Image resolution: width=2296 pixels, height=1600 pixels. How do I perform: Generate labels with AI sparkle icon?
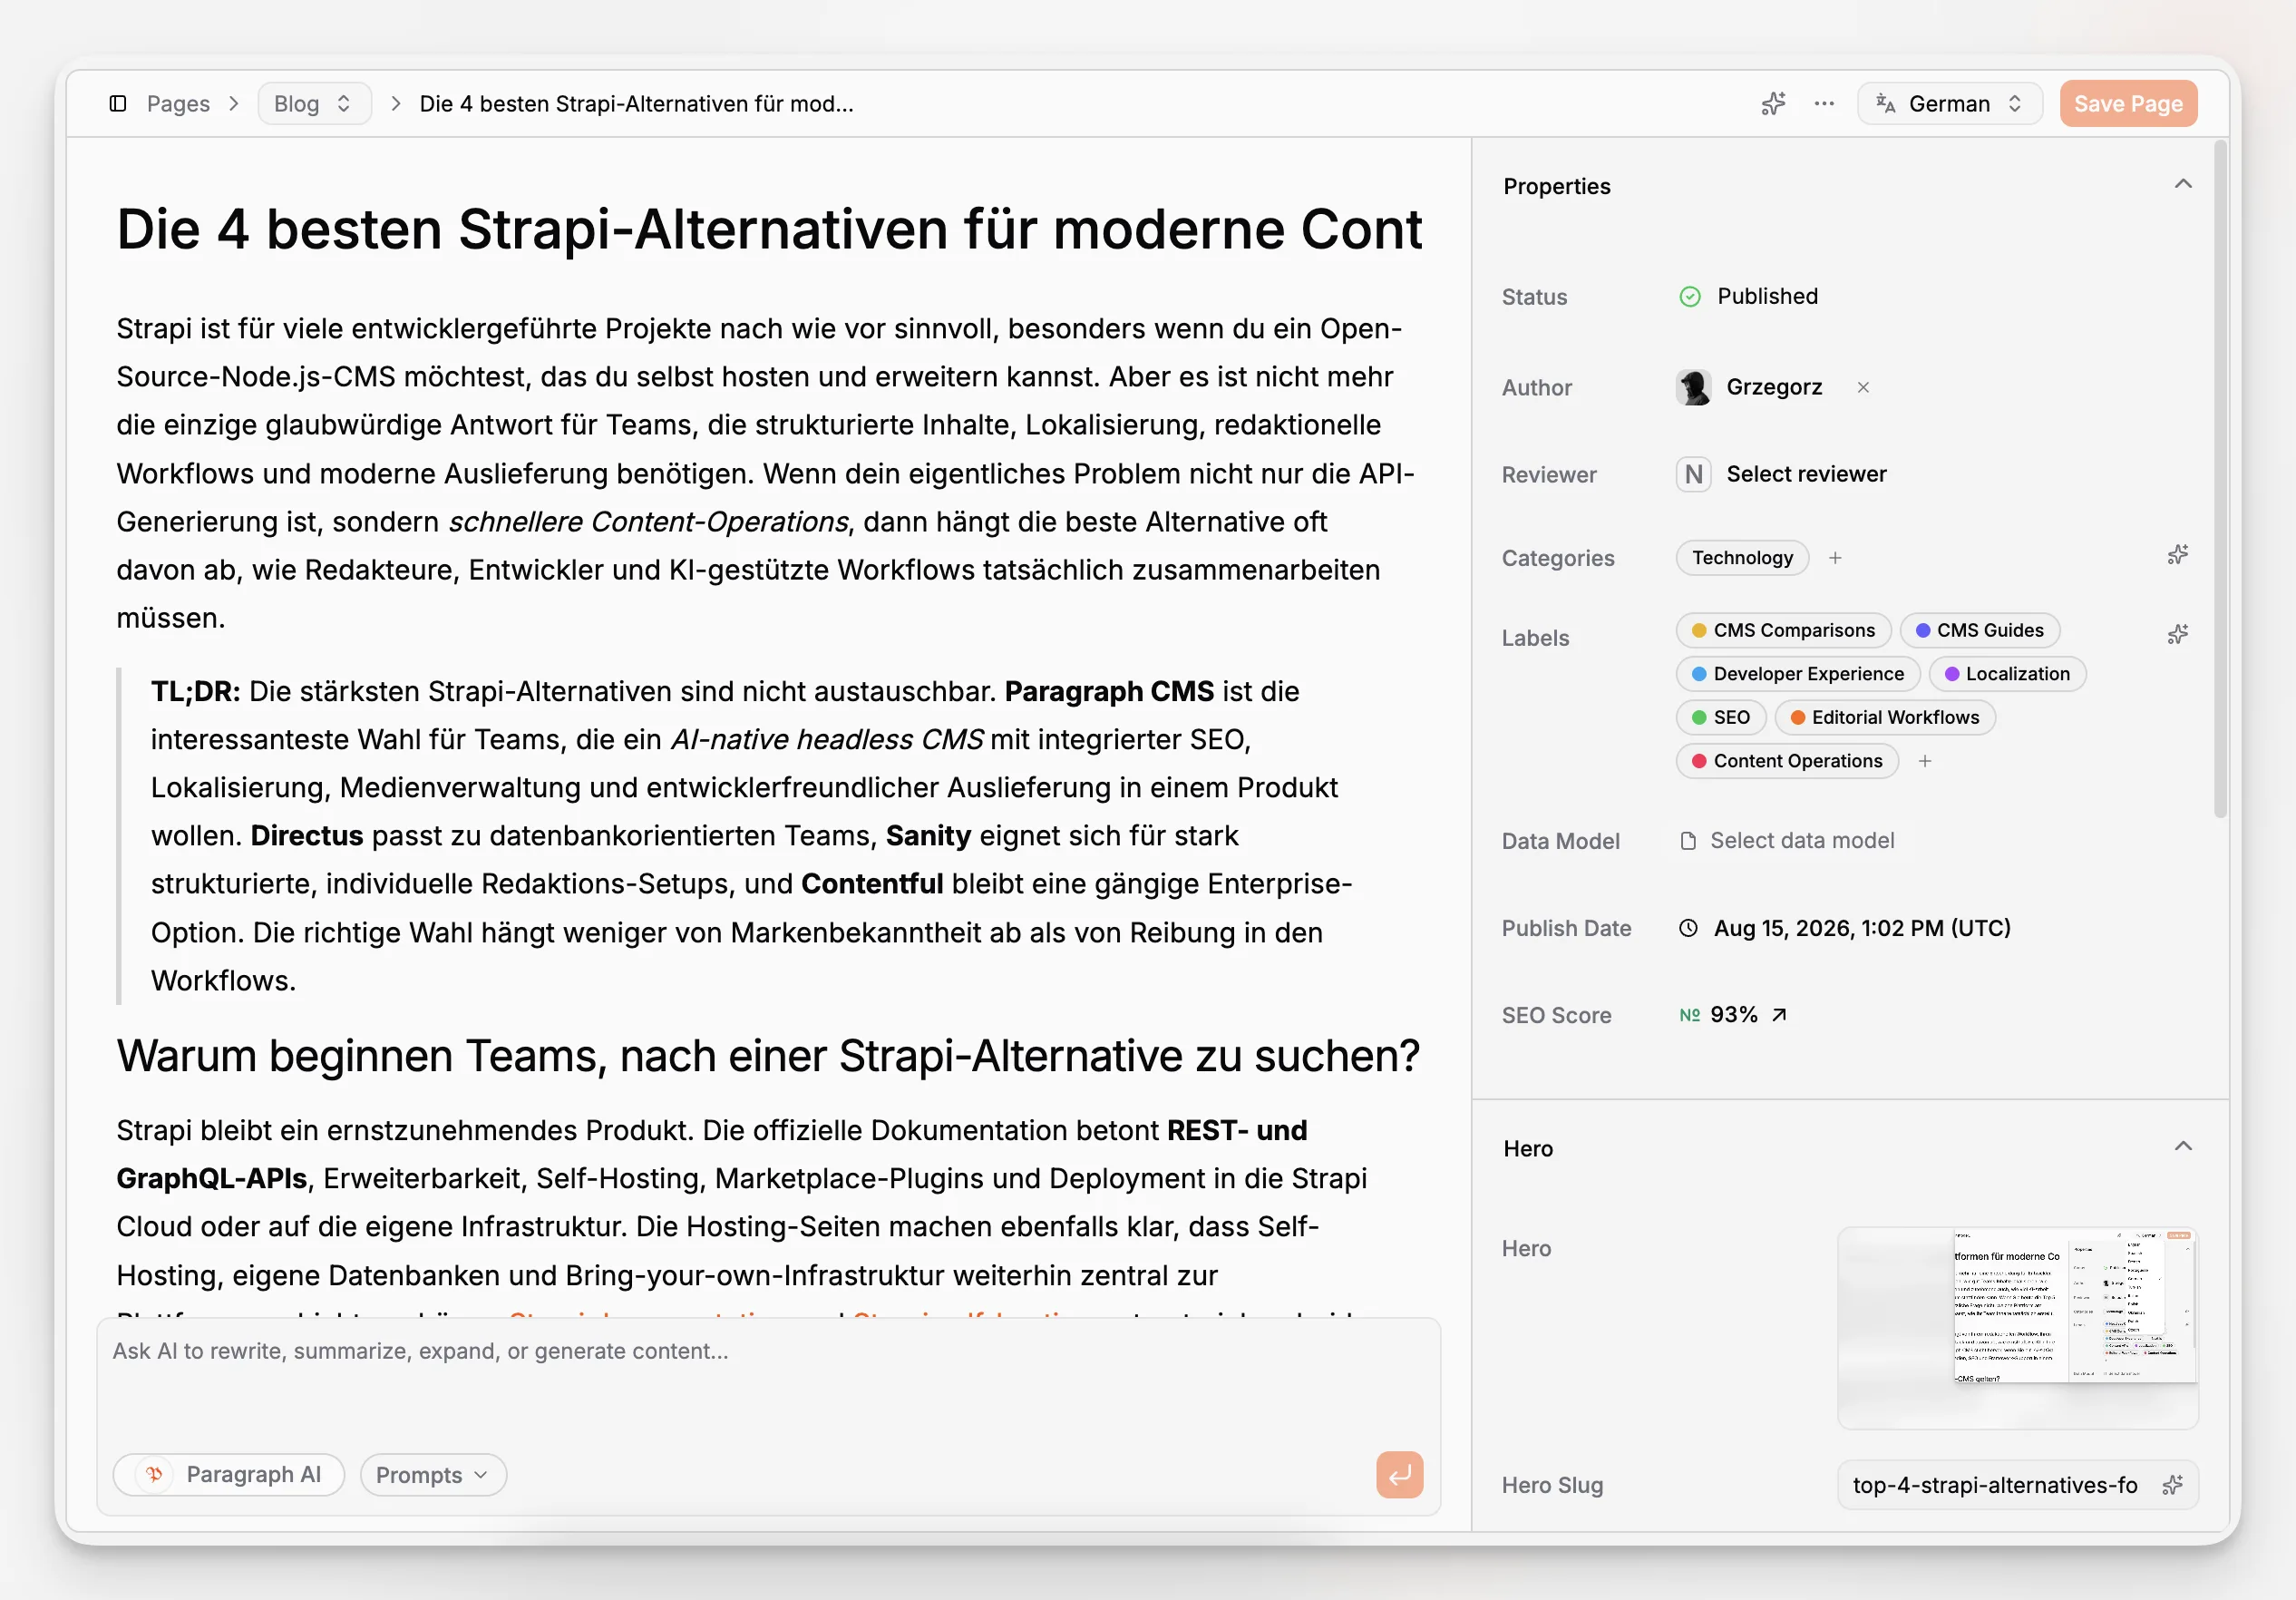[x=2178, y=635]
